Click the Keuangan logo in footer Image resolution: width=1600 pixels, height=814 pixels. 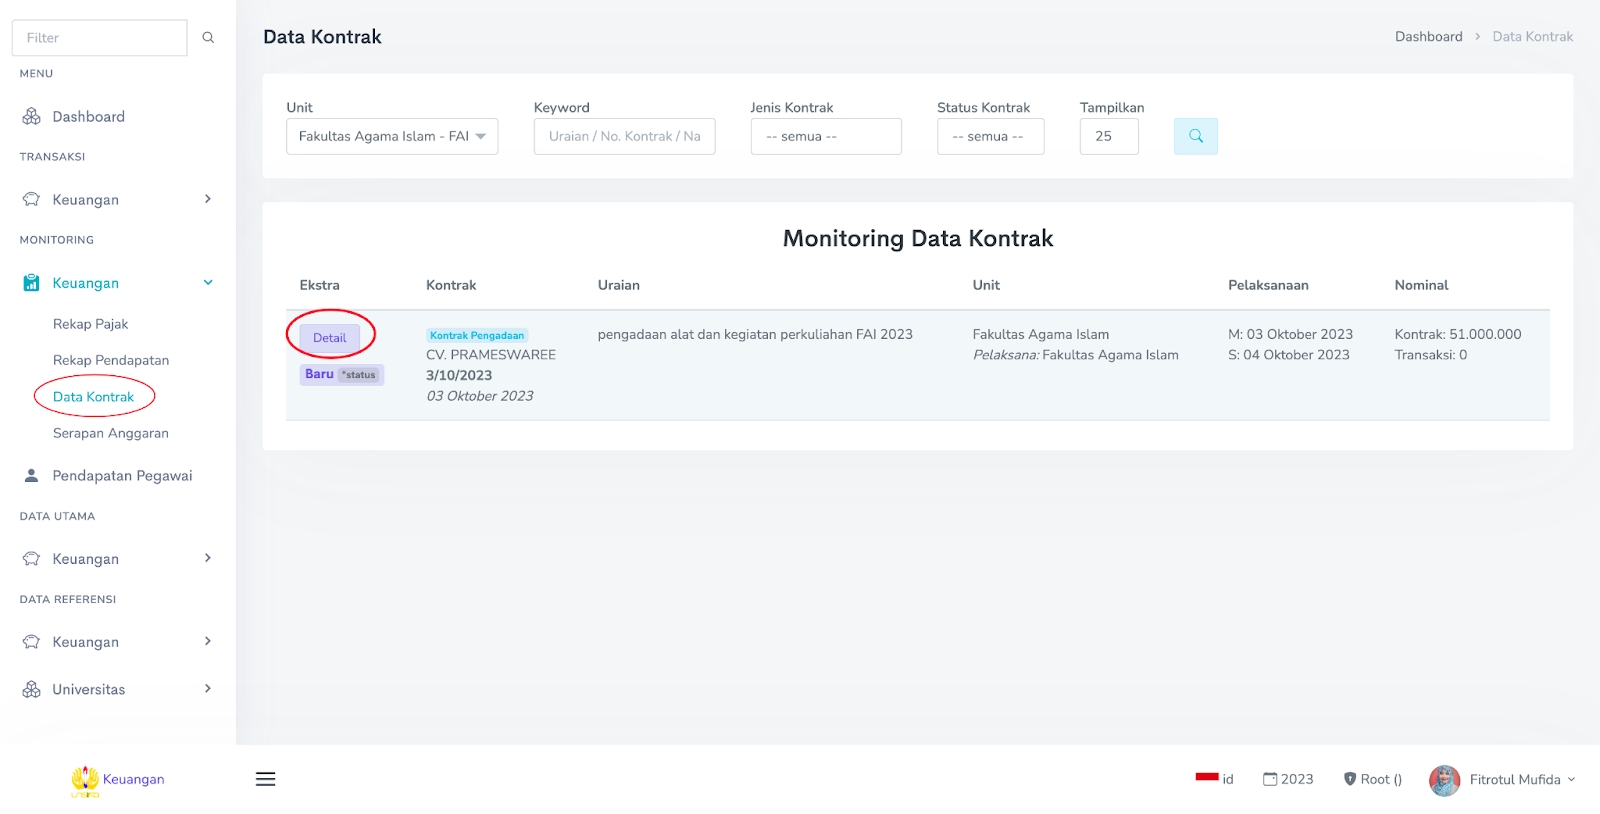[86, 780]
